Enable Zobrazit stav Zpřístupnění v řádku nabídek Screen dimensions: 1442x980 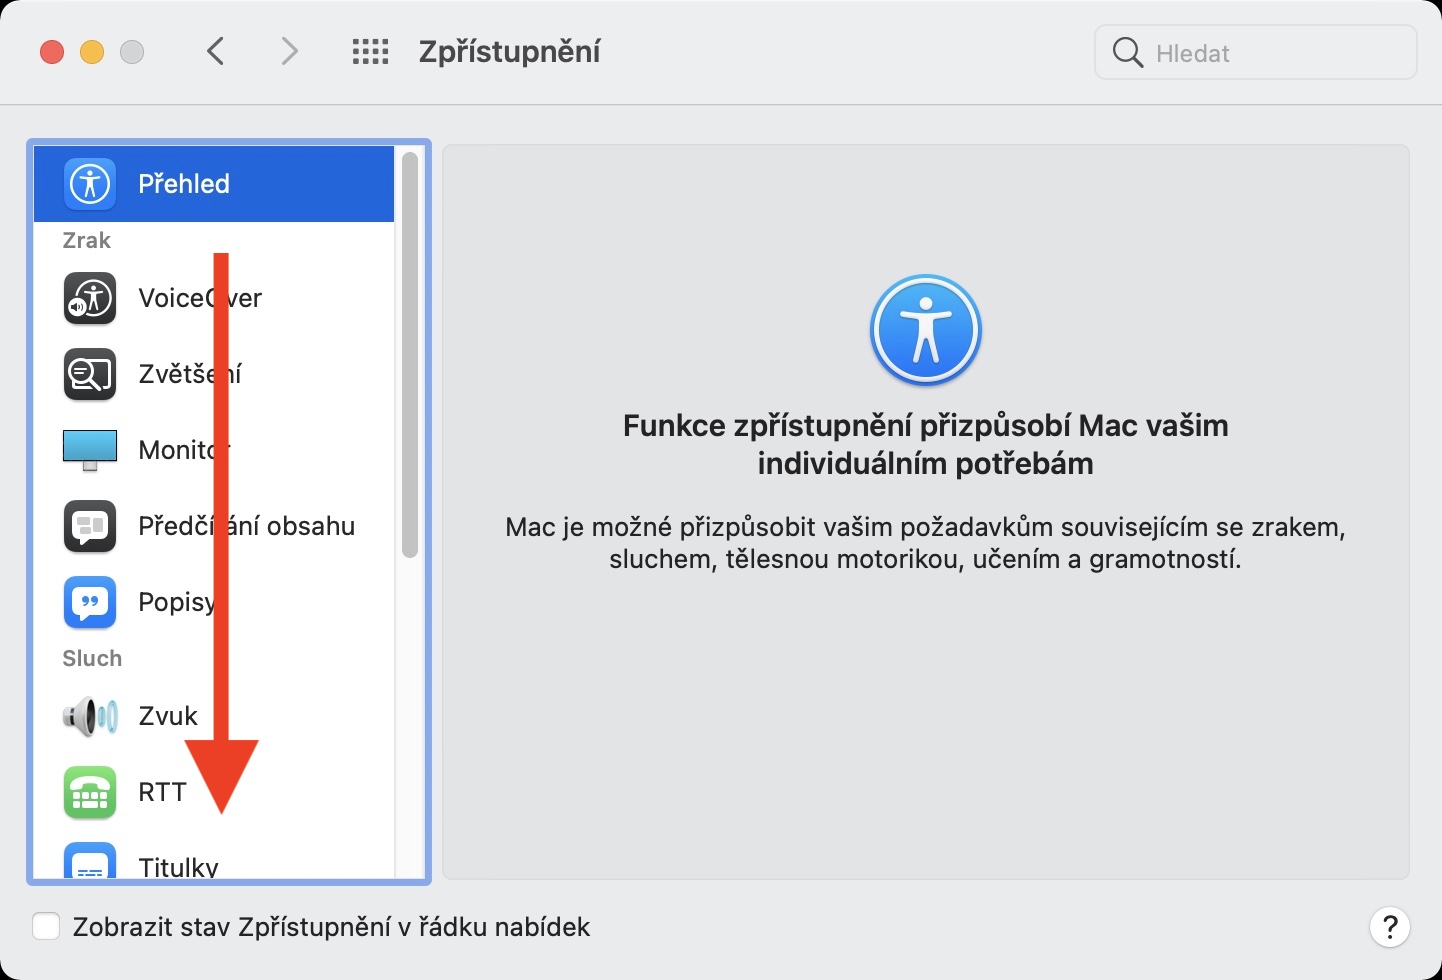click(x=46, y=927)
